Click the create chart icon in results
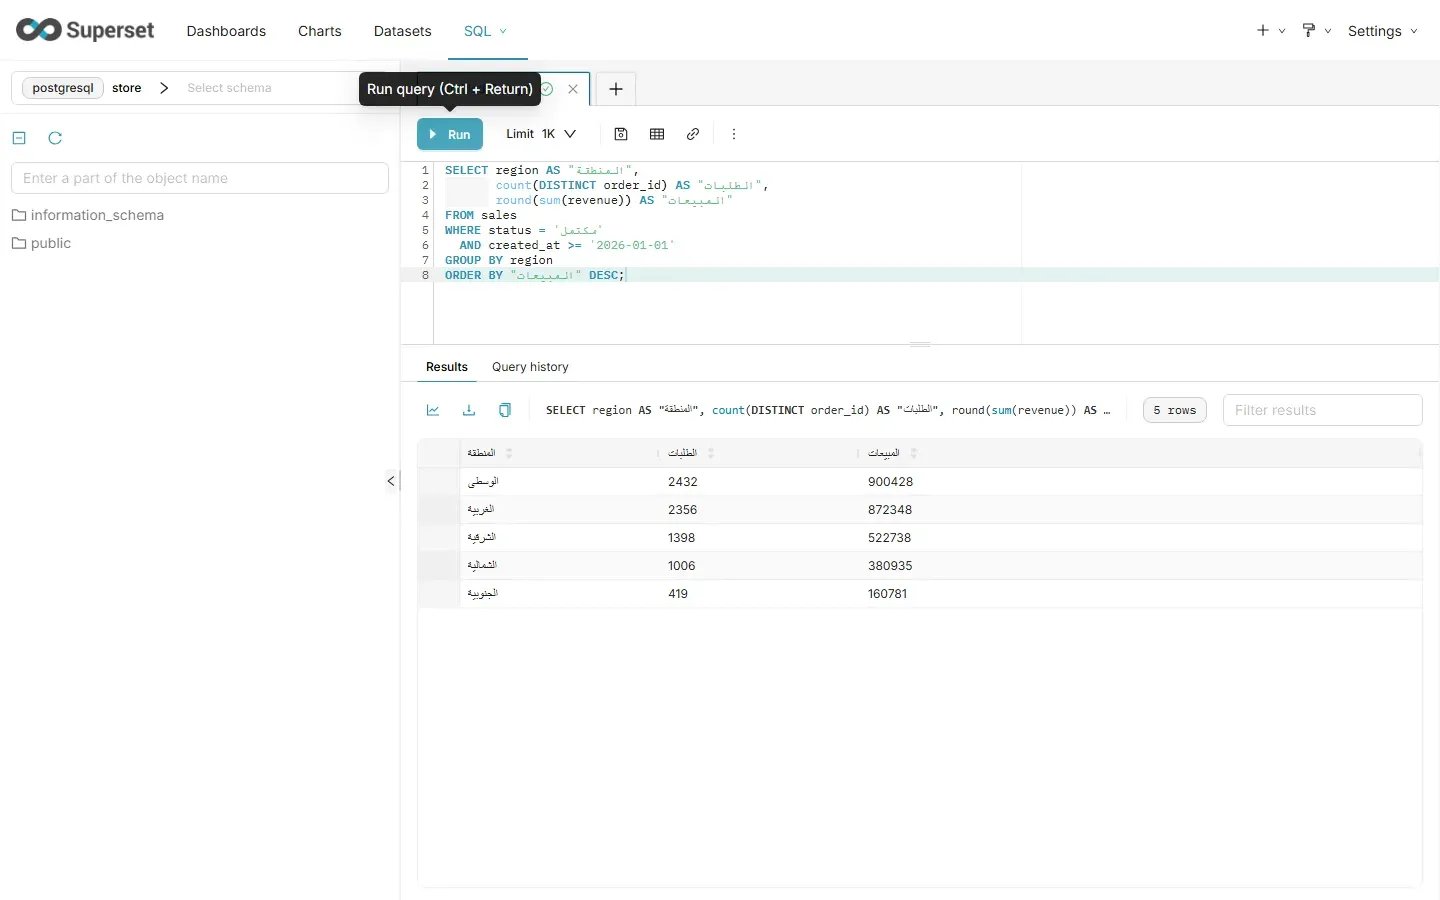This screenshot has width=1440, height=900. point(433,410)
